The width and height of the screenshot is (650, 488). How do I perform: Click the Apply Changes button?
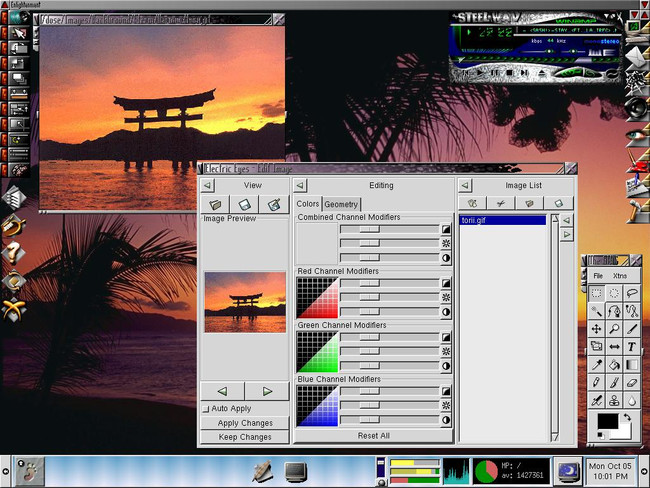[x=245, y=423]
